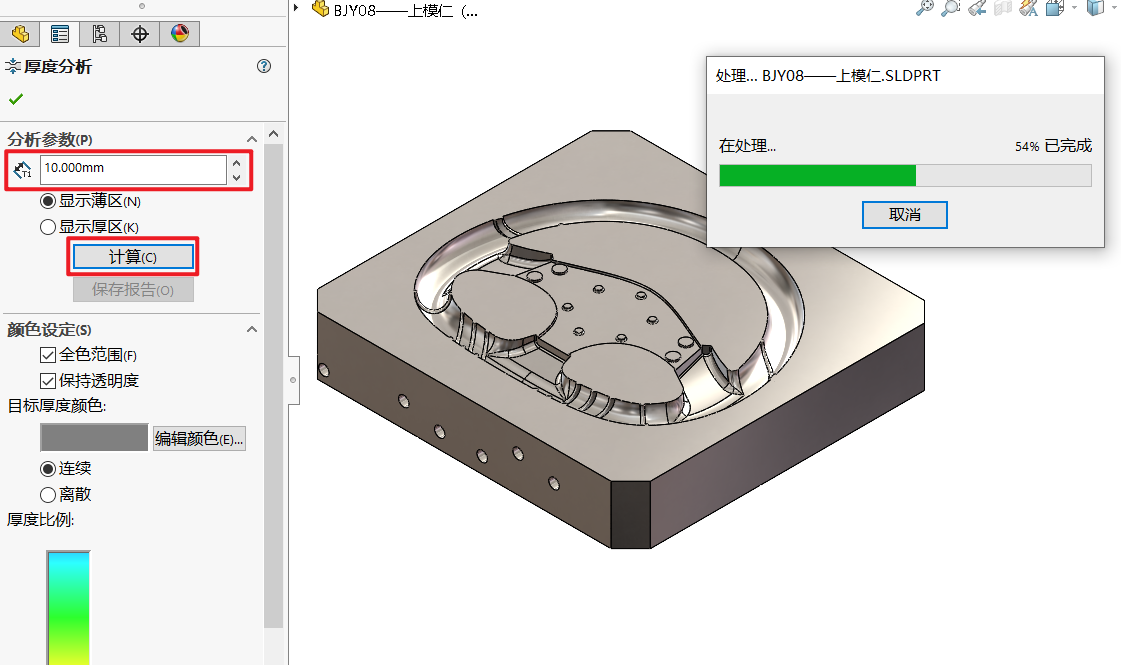This screenshot has width=1121, height=665.
Task: Click the Previous View icon
Action: click(977, 8)
